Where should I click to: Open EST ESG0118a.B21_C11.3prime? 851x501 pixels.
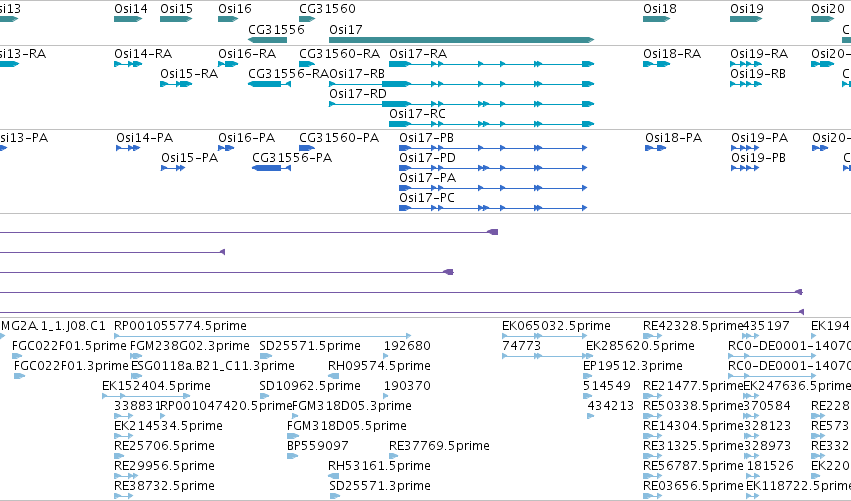[x=213, y=366]
